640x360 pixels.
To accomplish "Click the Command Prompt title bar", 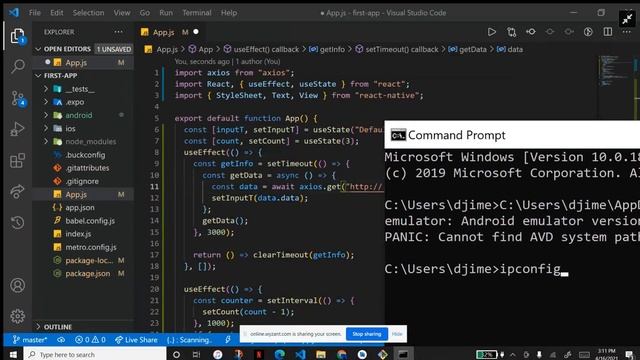I will pyautogui.click(x=512, y=135).
